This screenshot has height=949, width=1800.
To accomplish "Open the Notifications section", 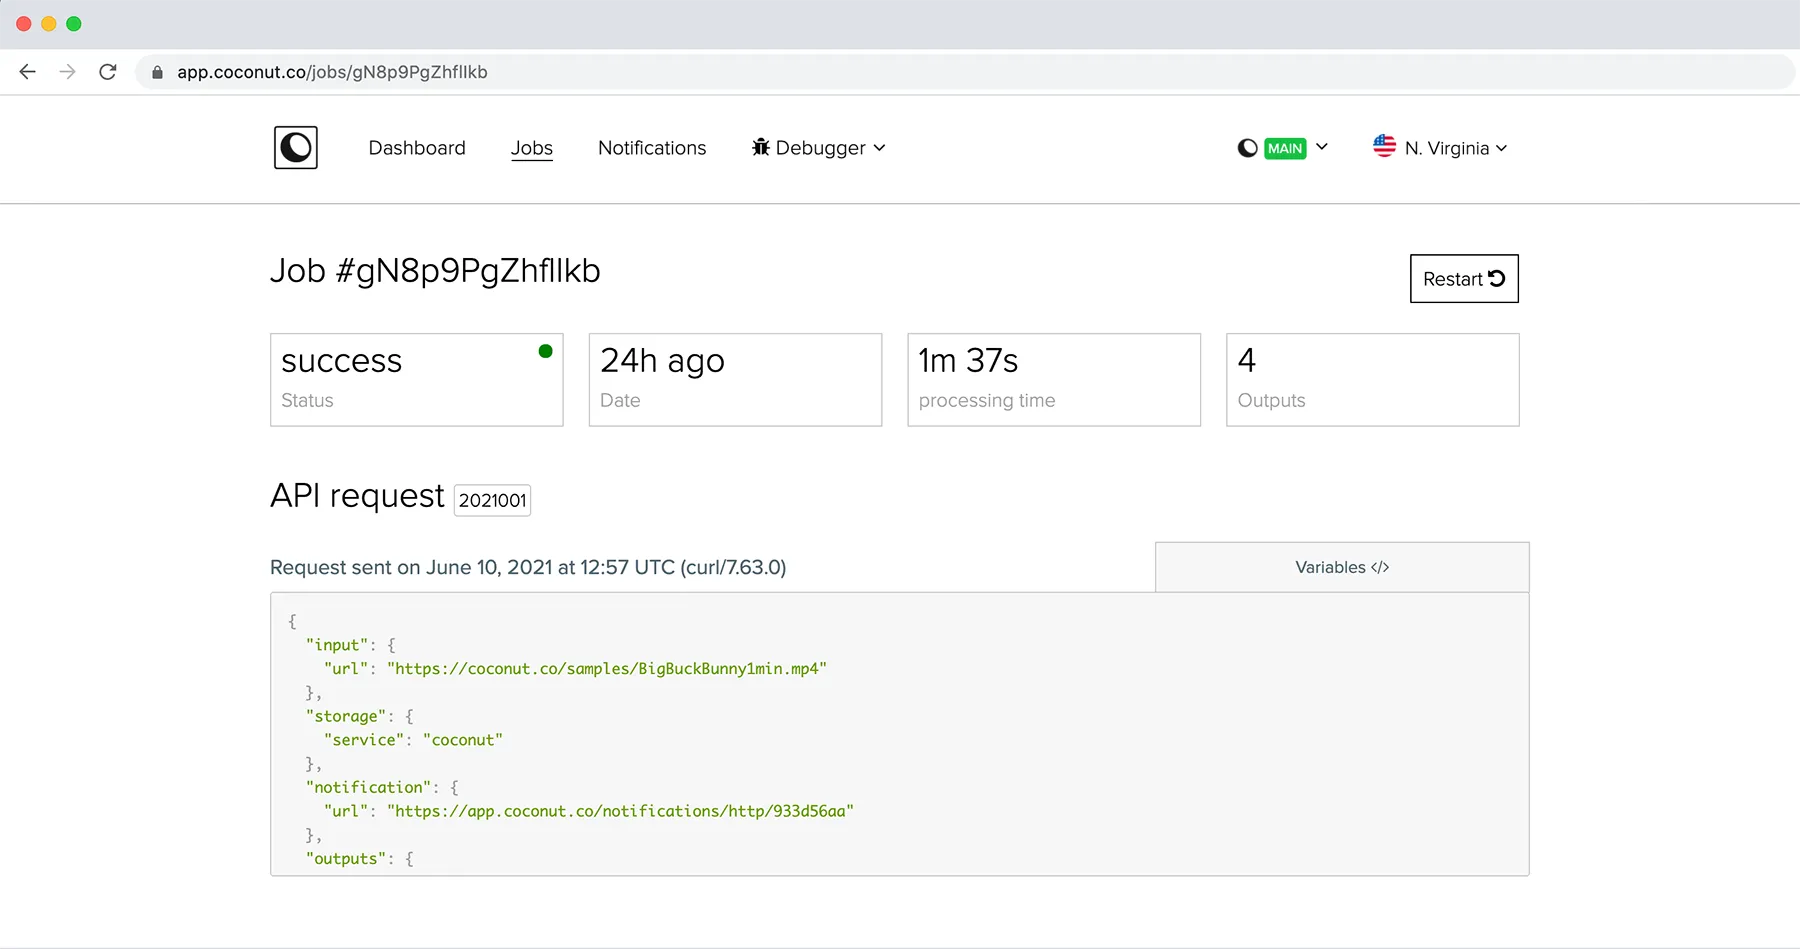I will click(x=652, y=147).
